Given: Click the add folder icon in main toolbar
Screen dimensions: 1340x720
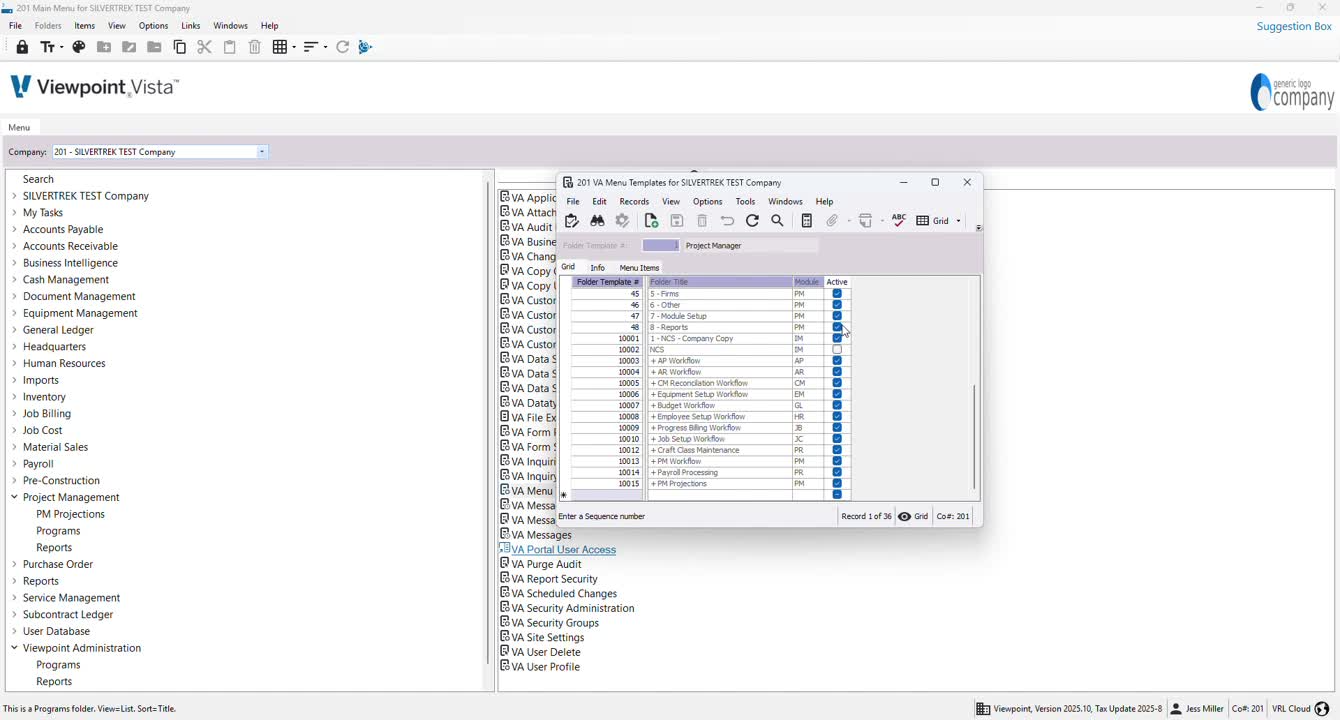Looking at the screenshot, I should coord(104,47).
